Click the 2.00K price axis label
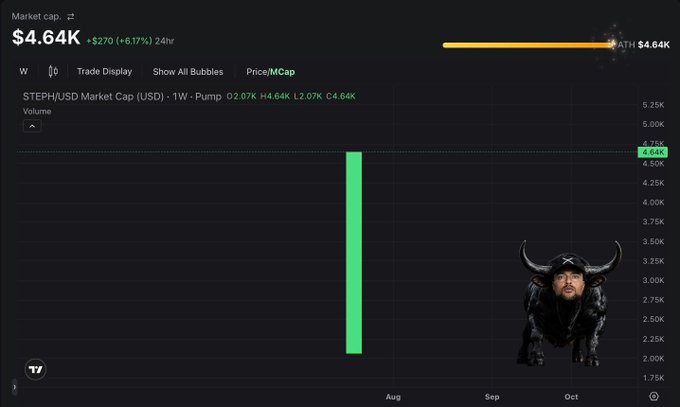 pyautogui.click(x=653, y=358)
